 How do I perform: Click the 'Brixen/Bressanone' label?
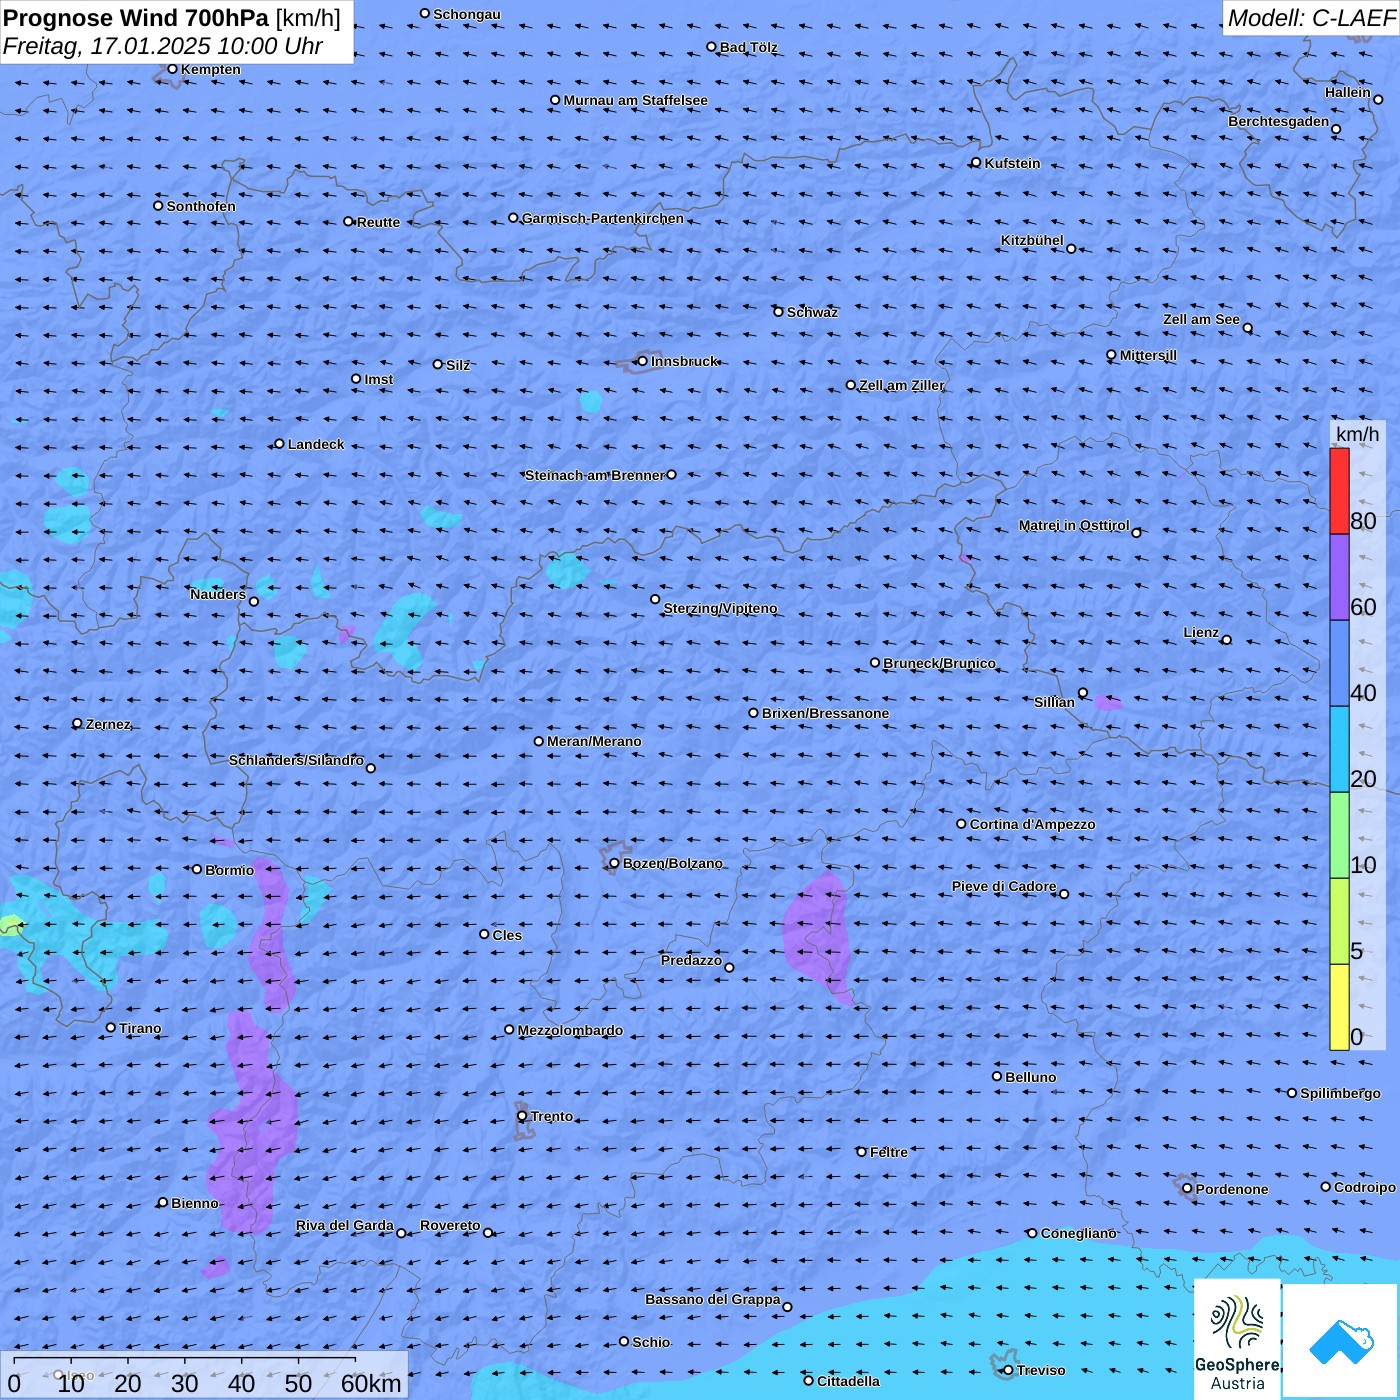click(x=825, y=713)
